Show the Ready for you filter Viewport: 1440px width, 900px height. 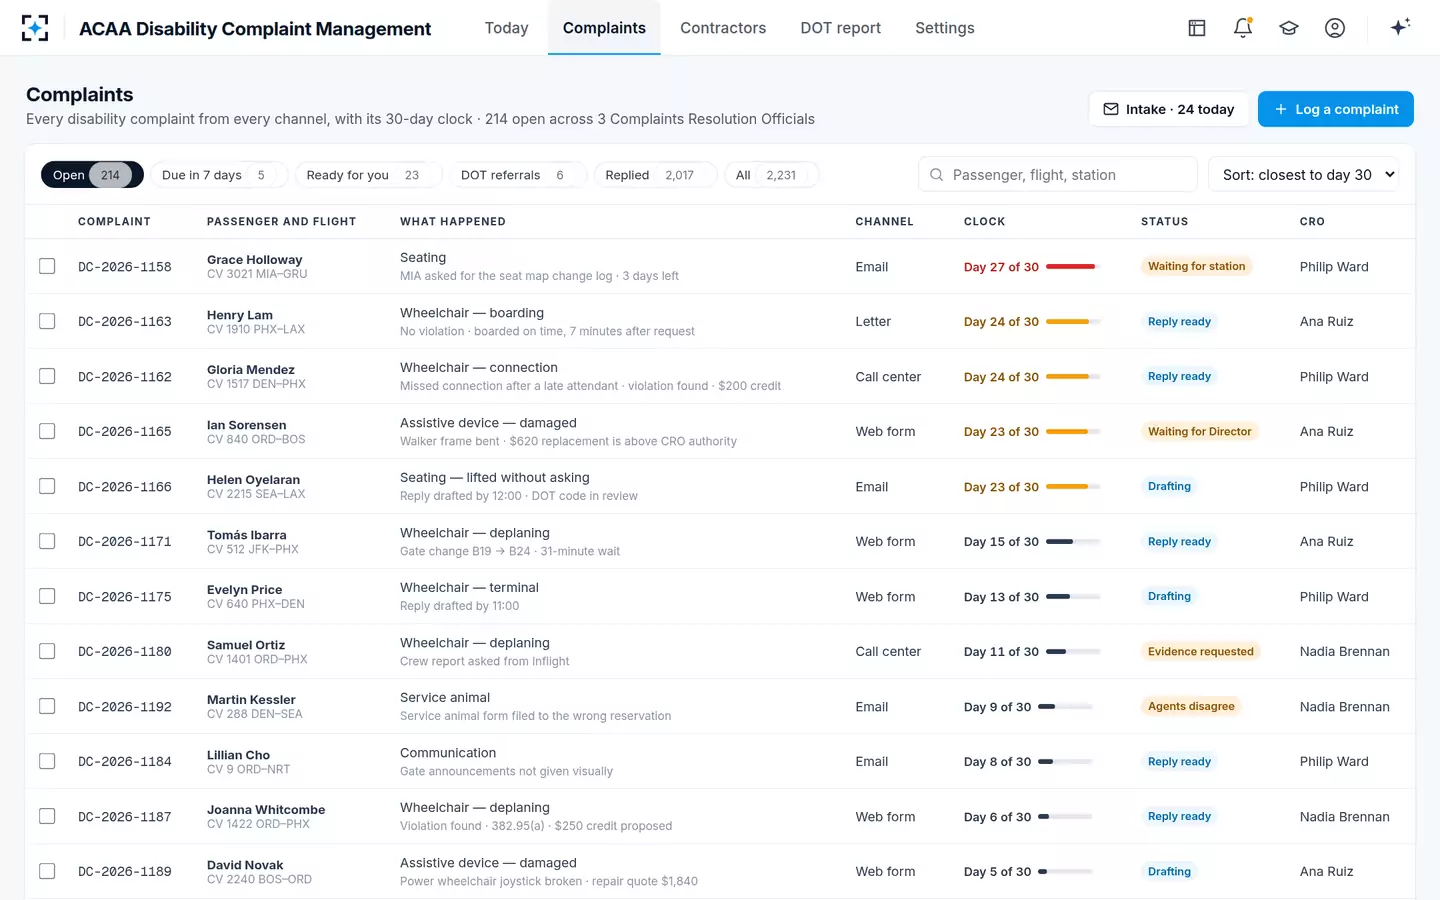(368, 175)
